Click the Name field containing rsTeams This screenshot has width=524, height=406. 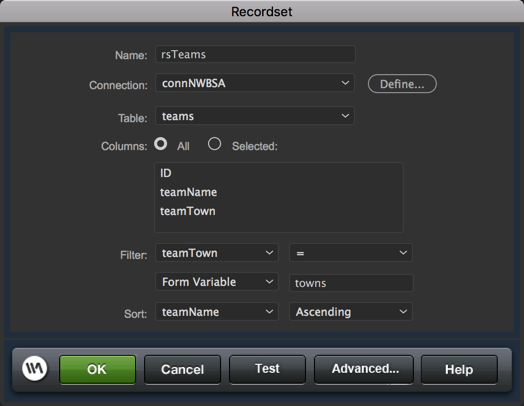(x=255, y=54)
